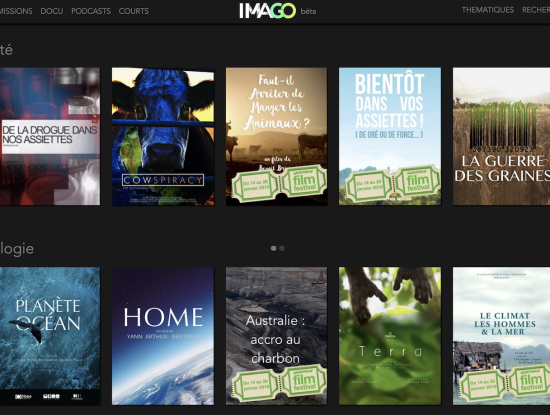Viewport: 550px width, 415px height.
Task: Open La Guerre des Graines poster
Action: point(501,136)
